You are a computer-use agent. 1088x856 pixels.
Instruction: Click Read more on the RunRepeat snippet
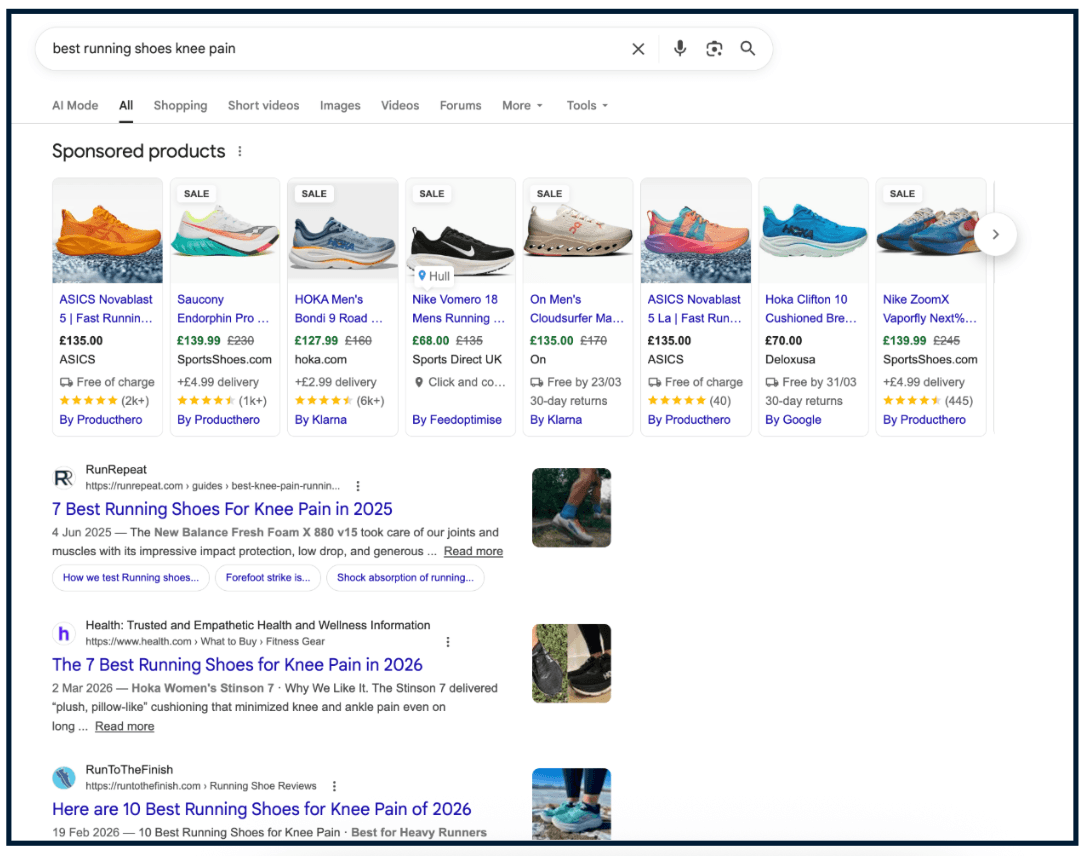pos(473,551)
